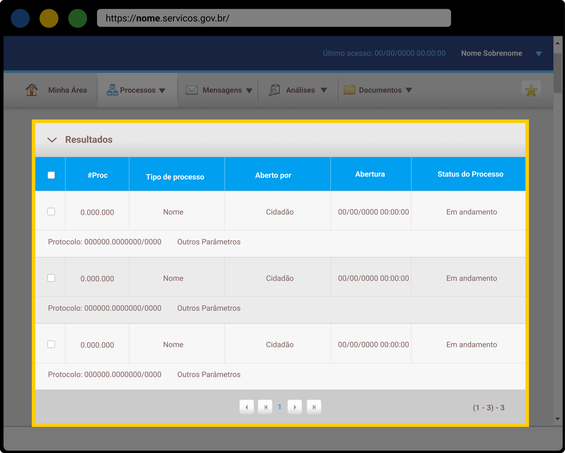
Task: Open the Análises menu
Action: pyautogui.click(x=300, y=90)
